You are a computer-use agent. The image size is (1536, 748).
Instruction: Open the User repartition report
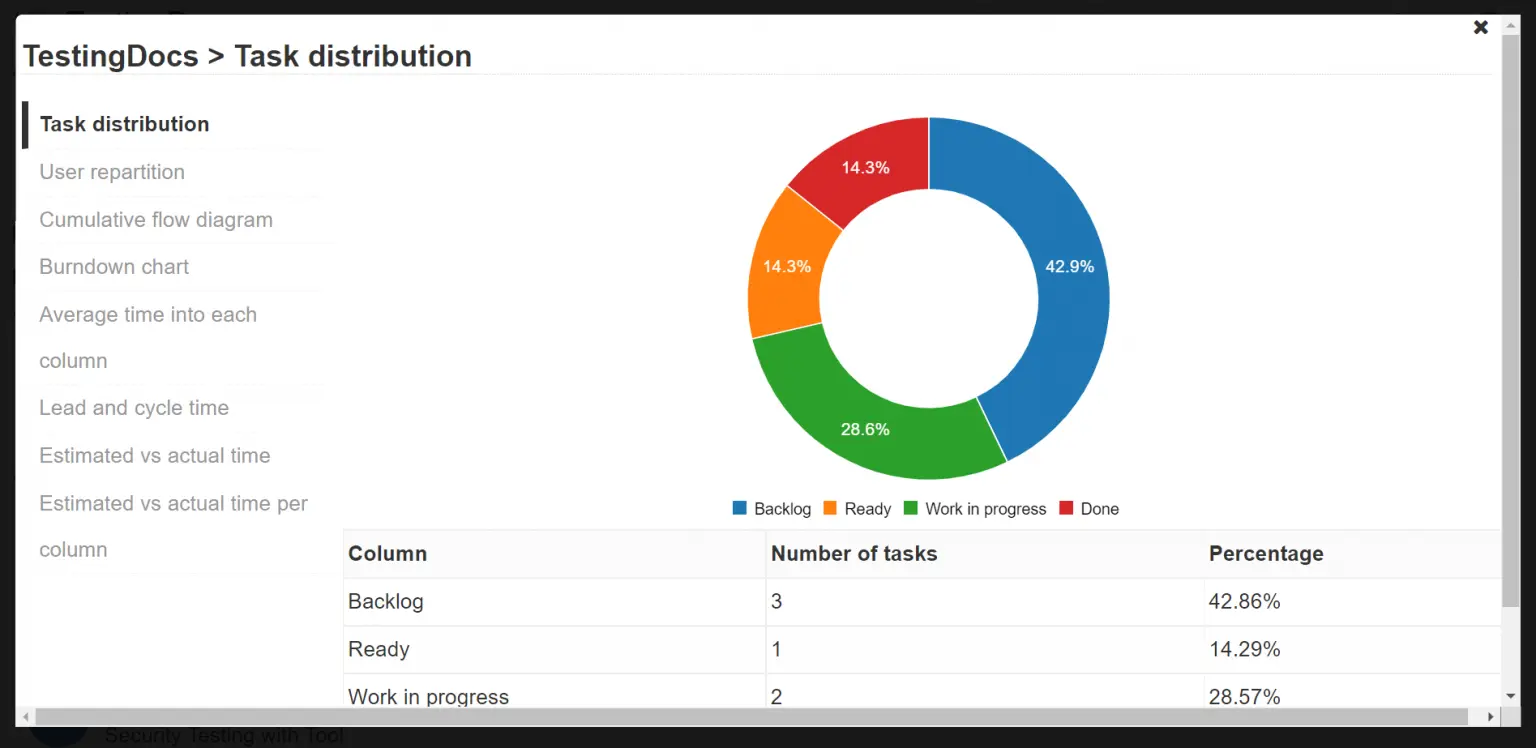click(112, 172)
